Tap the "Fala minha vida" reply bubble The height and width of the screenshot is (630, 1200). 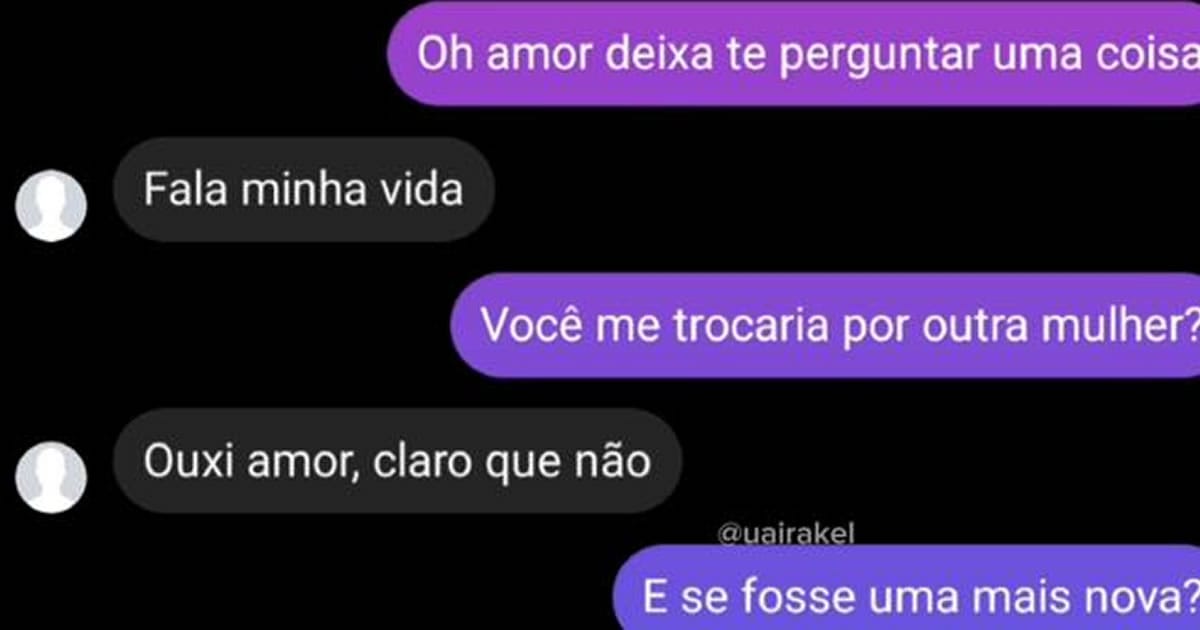[304, 189]
